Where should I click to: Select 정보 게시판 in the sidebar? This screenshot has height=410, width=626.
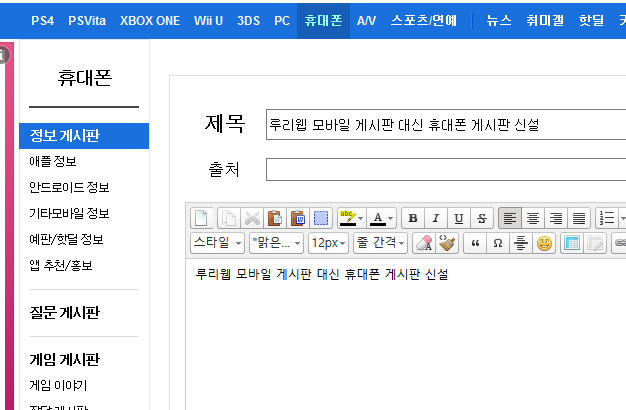[84, 136]
